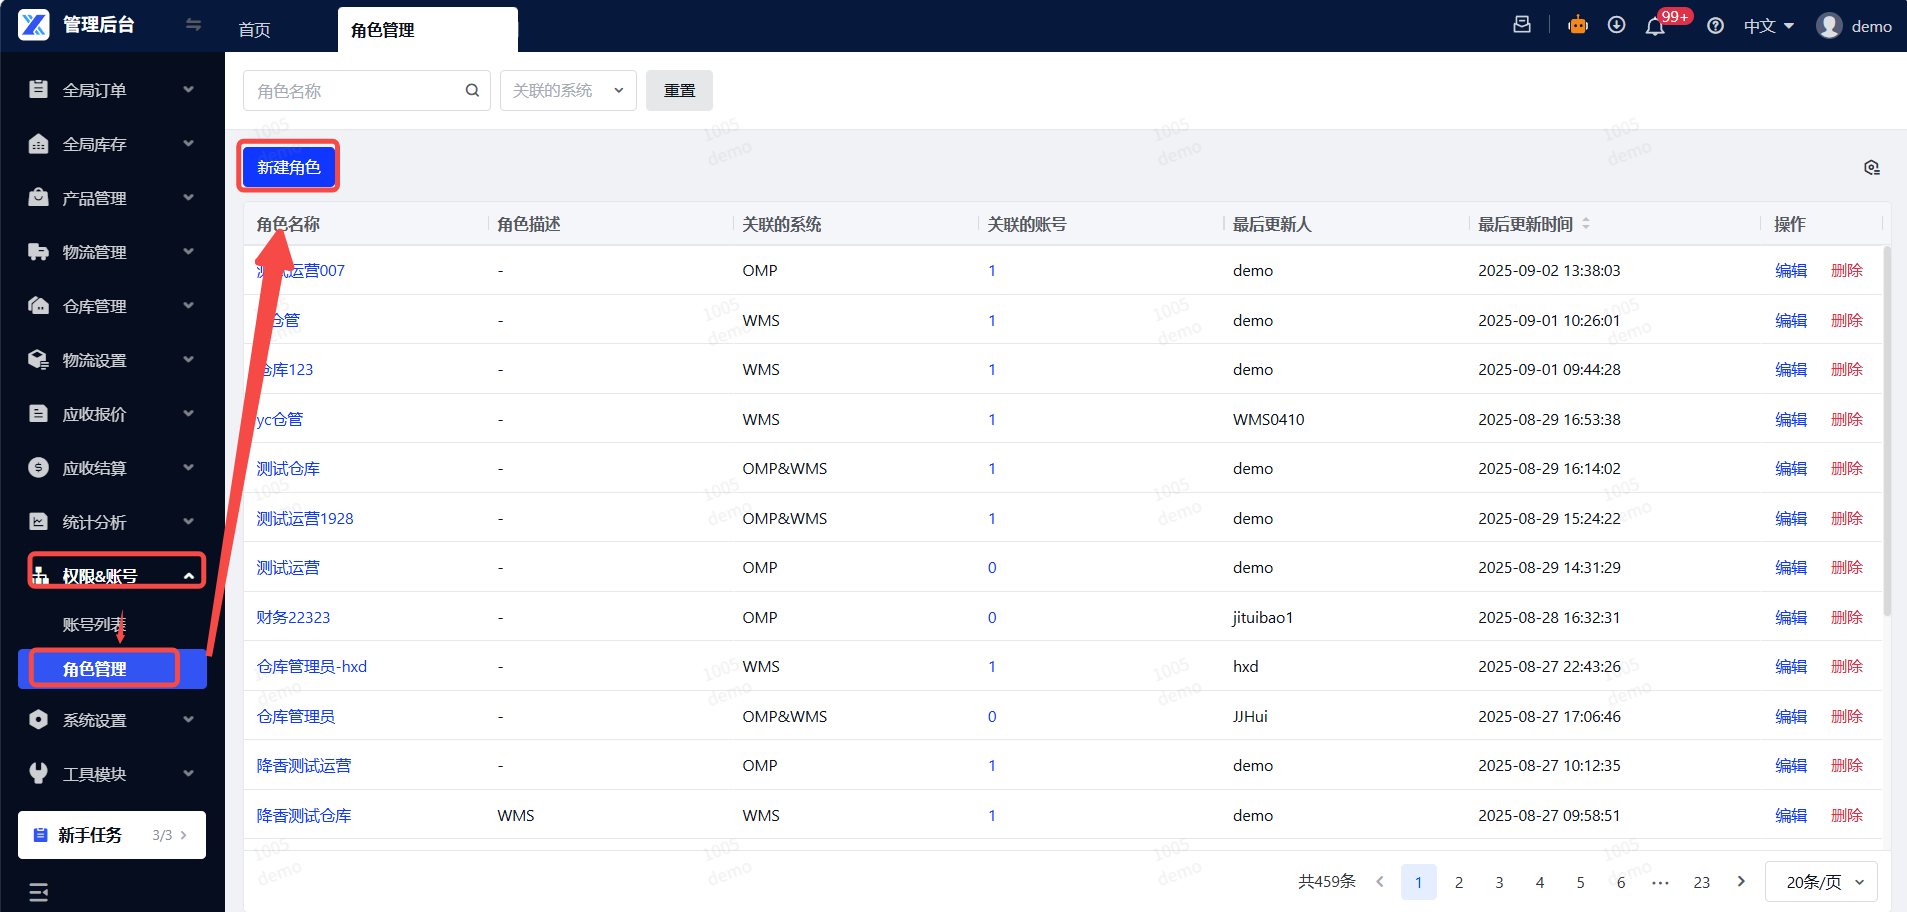Screen dimensions: 1907x912
Task: Open the table column settings icon
Action: (x=1871, y=168)
